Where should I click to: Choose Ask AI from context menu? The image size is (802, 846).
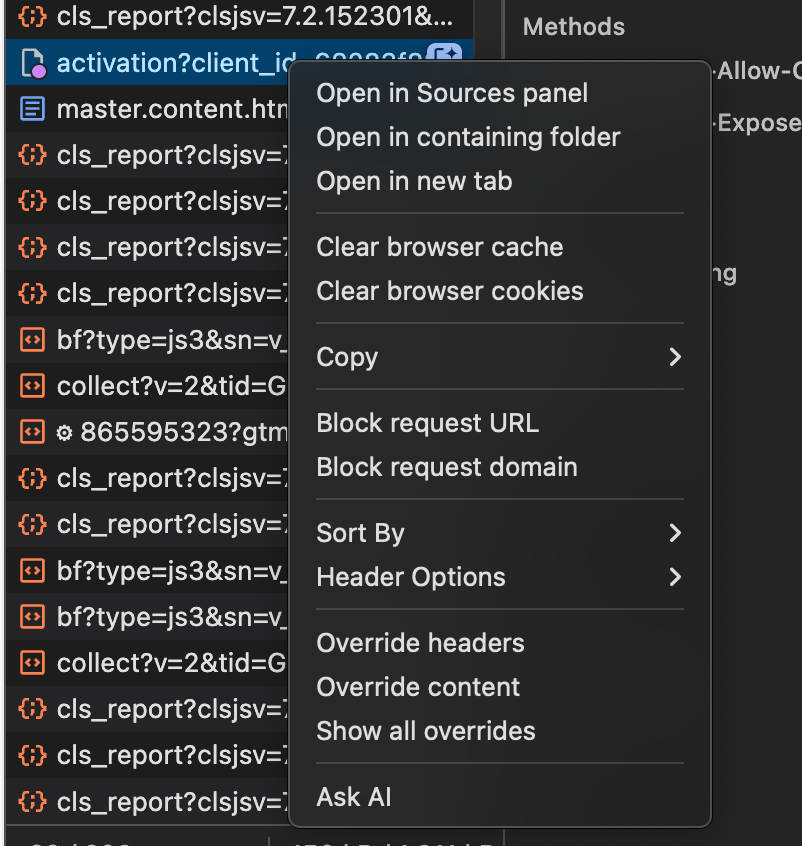point(354,797)
